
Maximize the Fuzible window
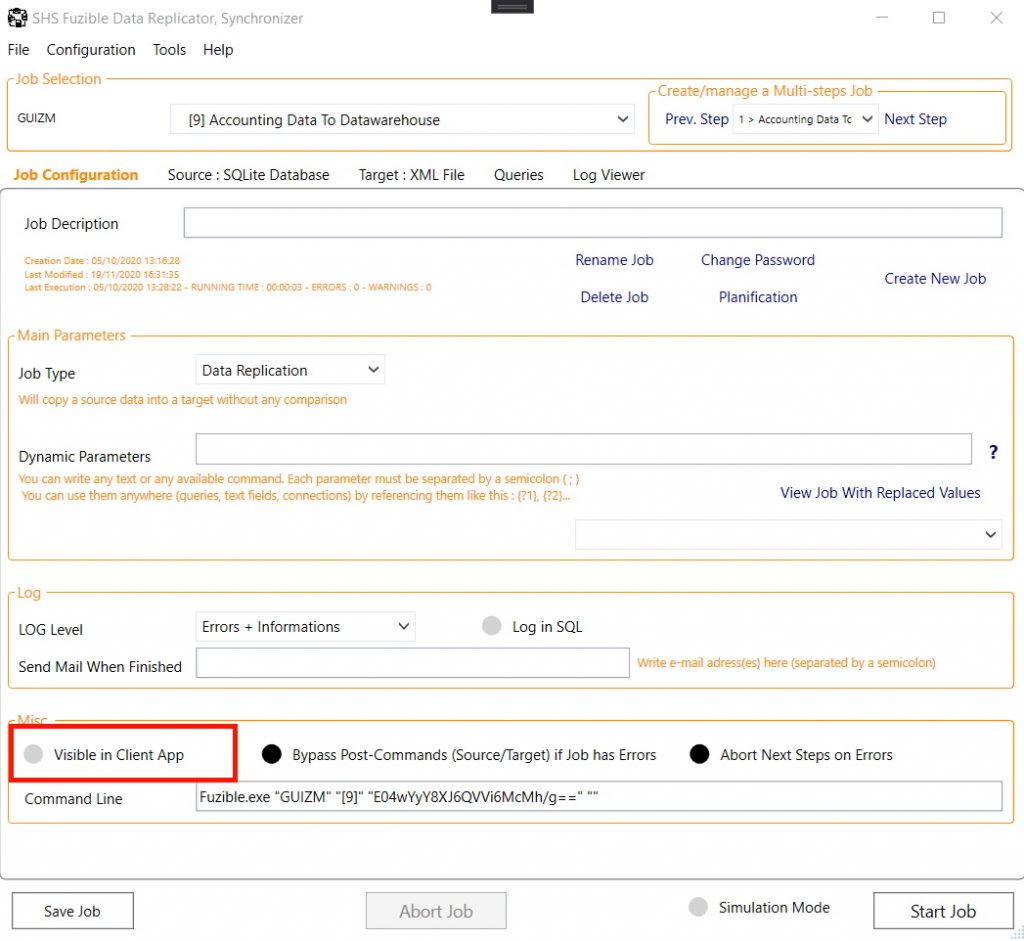pyautogui.click(x=938, y=18)
